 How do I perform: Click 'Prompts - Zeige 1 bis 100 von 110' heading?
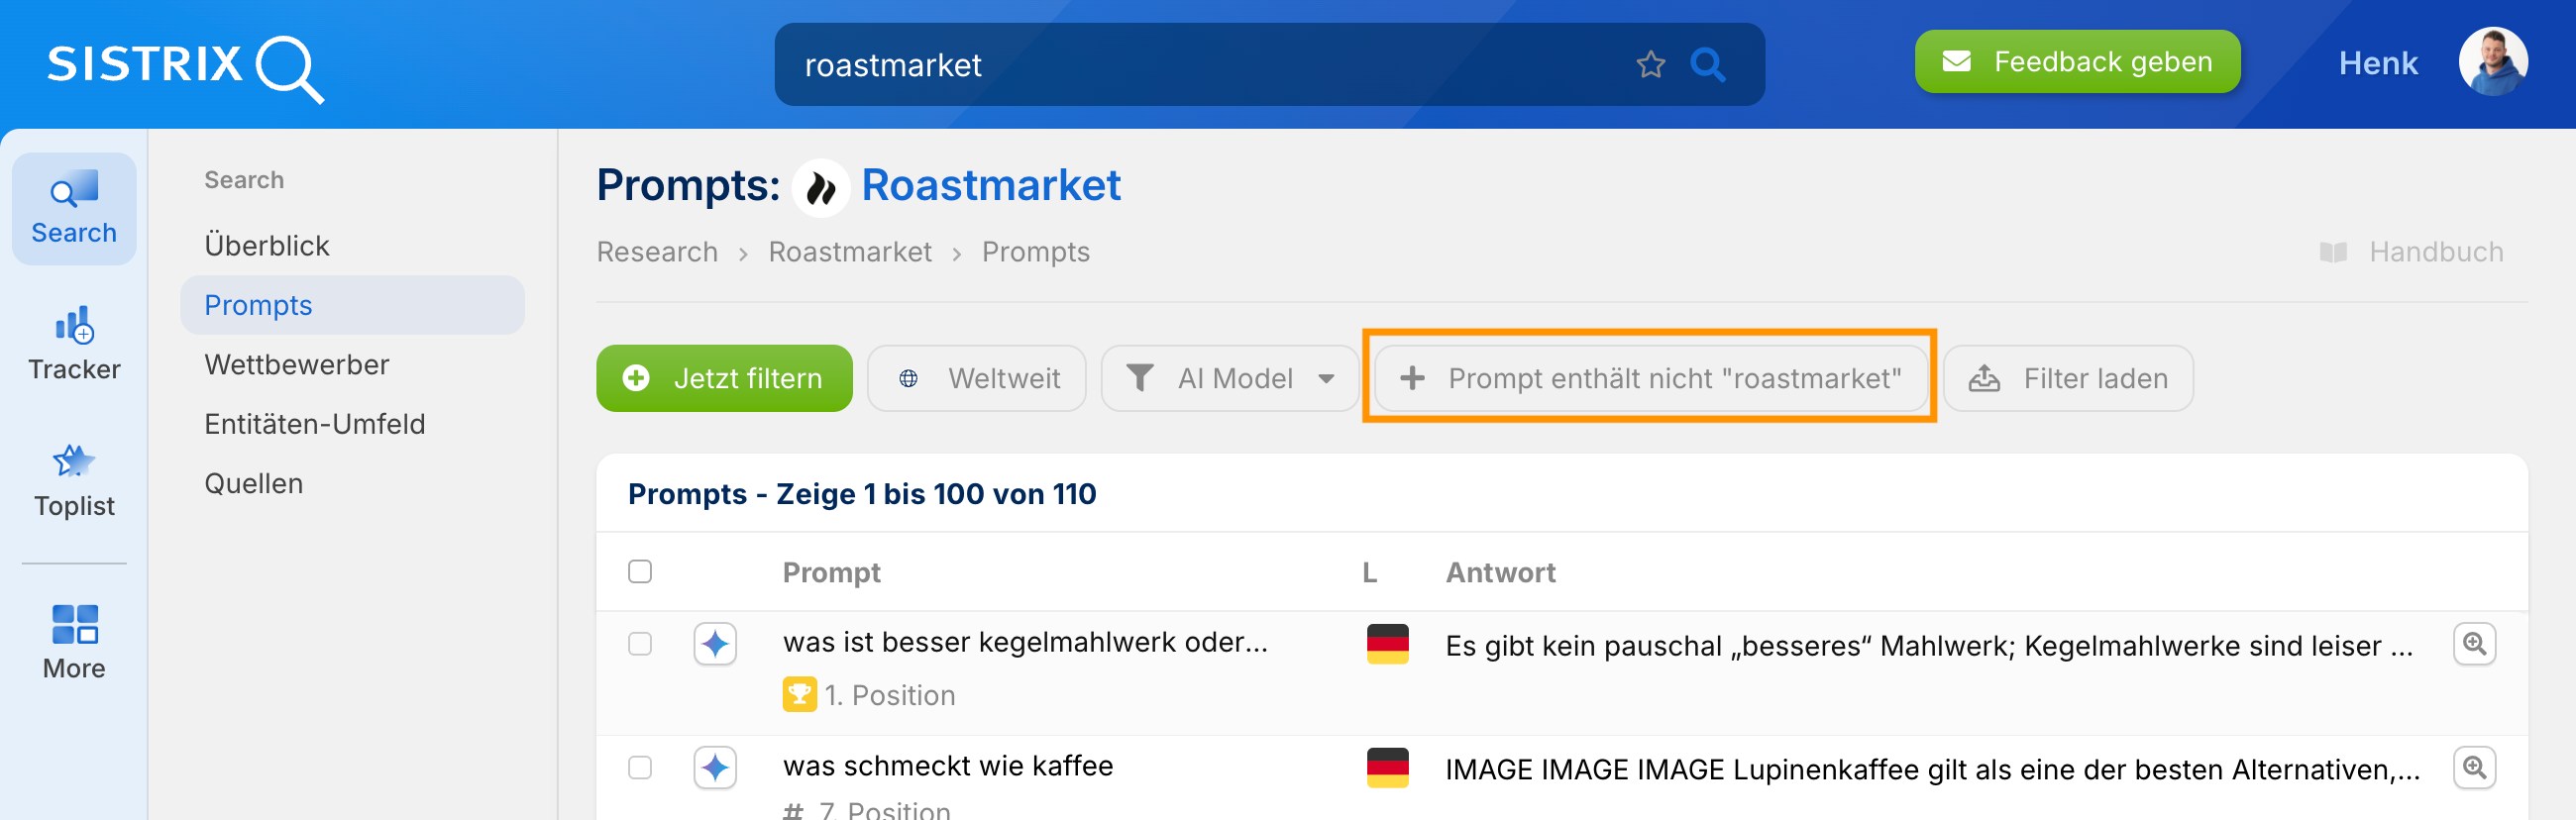click(862, 495)
